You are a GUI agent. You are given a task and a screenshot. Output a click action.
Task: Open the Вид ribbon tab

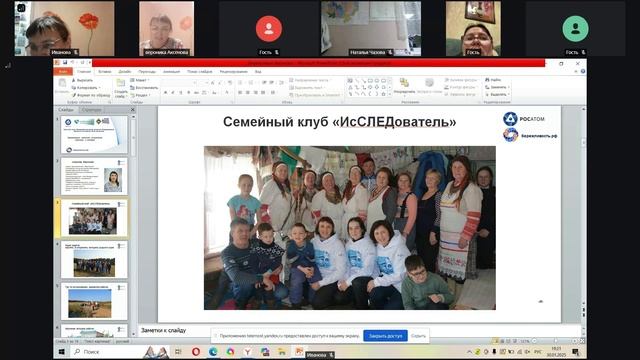[x=258, y=71]
